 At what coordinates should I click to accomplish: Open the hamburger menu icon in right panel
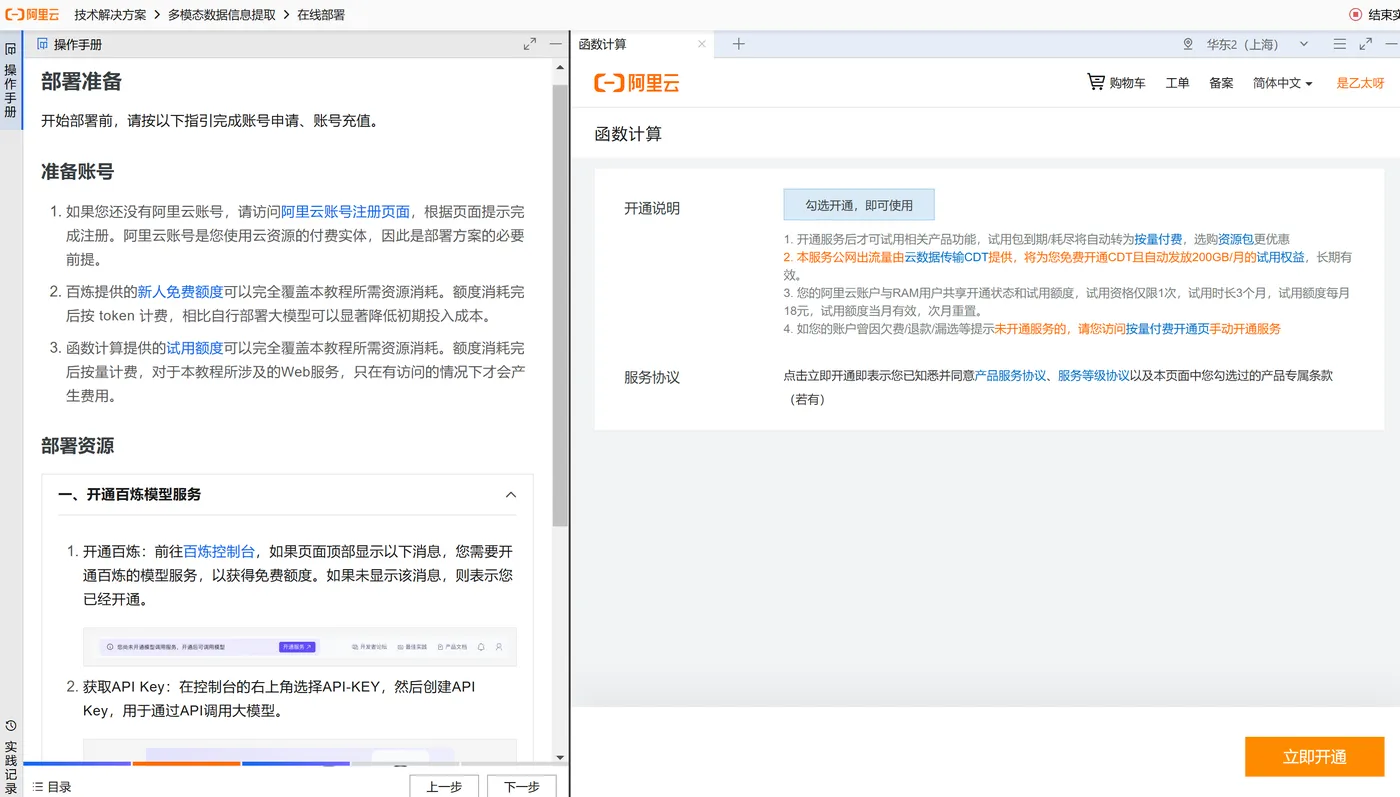click(1340, 44)
